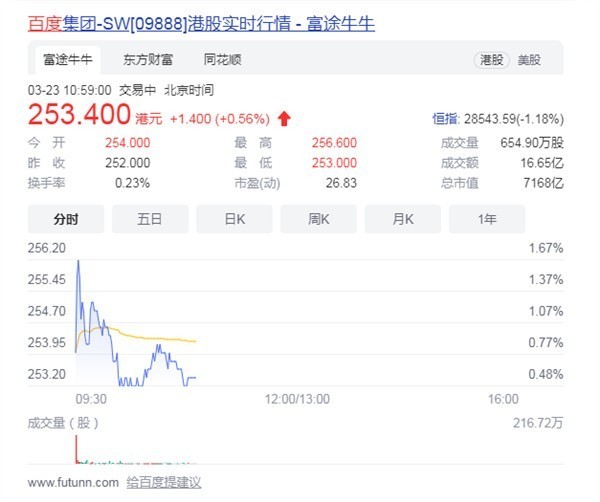Click the 09:30 time axis label

click(91, 399)
